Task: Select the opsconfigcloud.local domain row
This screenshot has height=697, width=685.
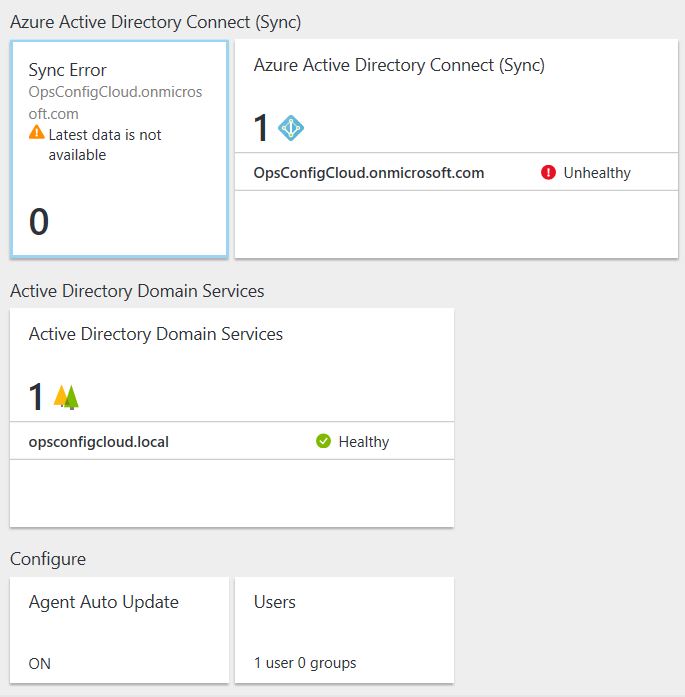Action: [x=232, y=441]
